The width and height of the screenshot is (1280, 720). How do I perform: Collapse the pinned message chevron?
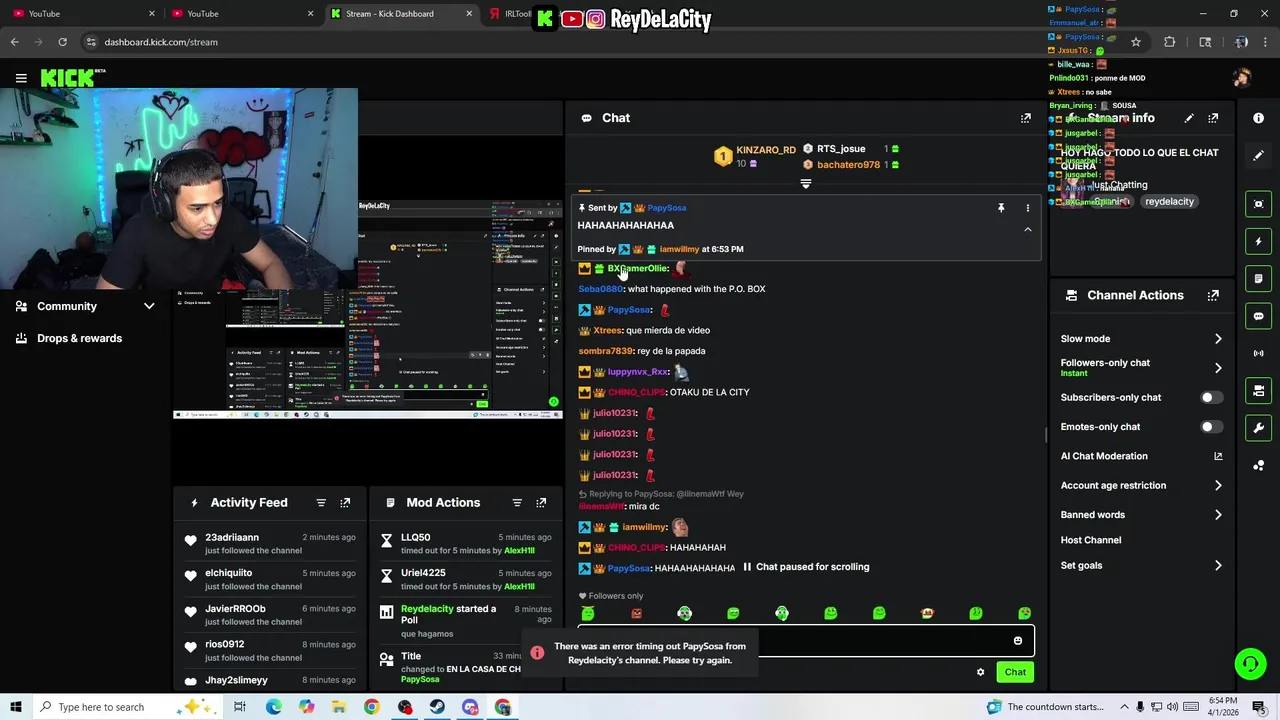pos(1027,229)
